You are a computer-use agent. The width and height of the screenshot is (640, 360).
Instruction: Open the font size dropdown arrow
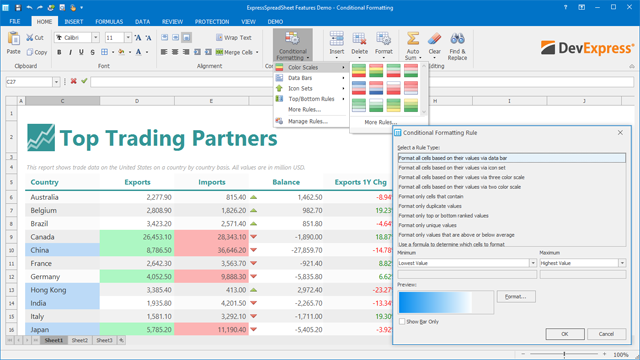(128, 38)
